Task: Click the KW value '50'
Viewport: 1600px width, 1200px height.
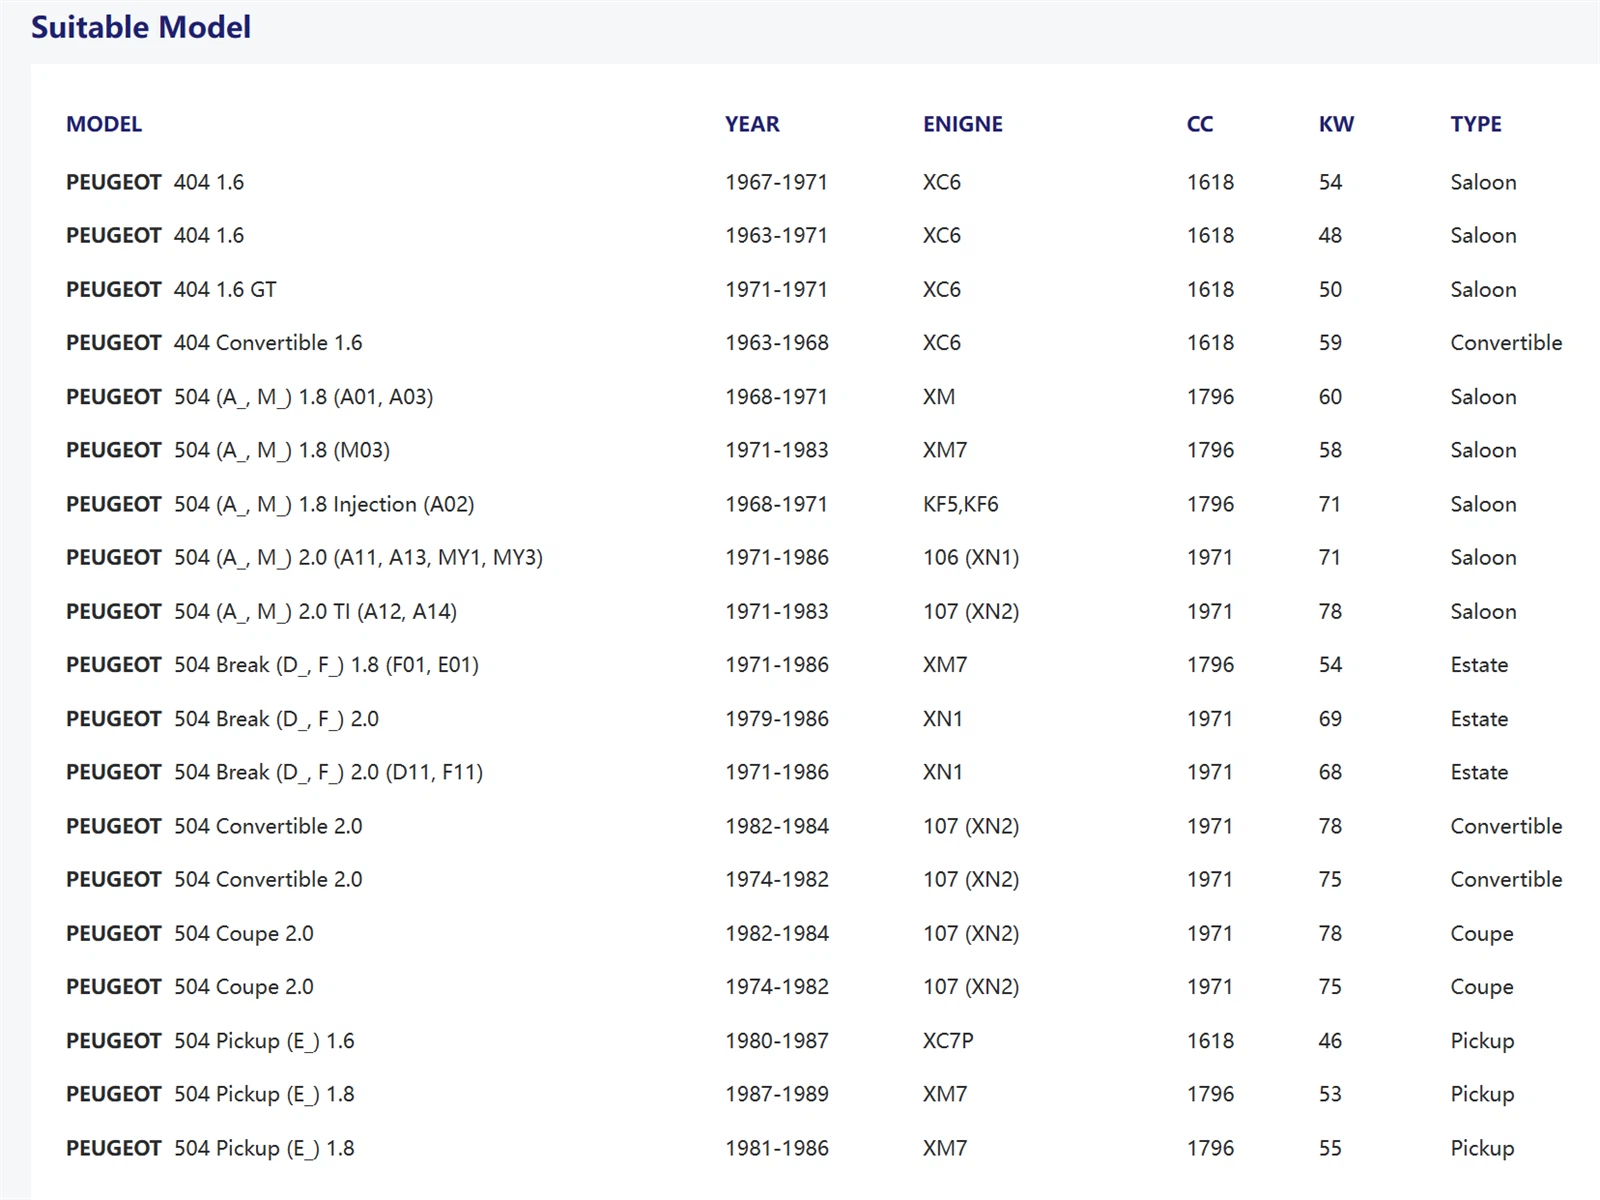Action: pyautogui.click(x=1330, y=289)
